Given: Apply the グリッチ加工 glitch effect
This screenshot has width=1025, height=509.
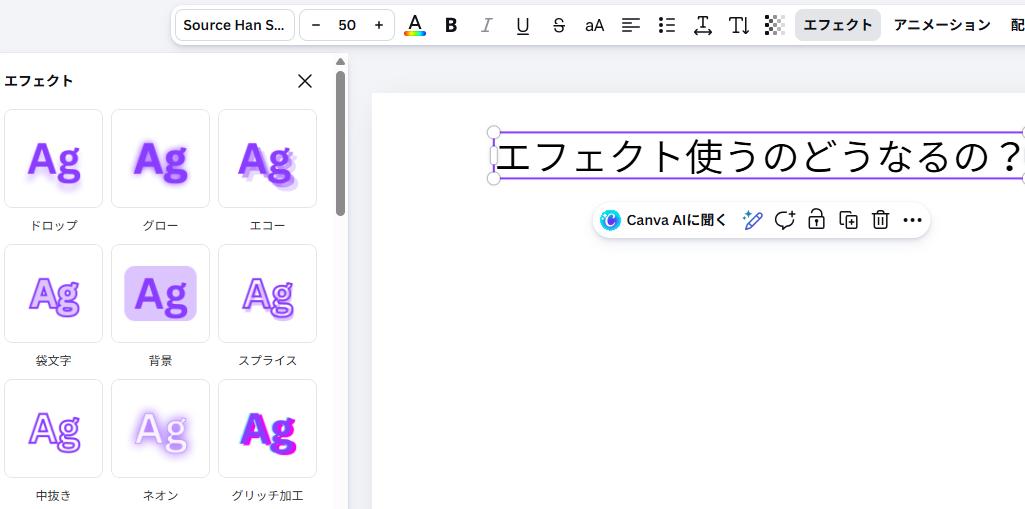Looking at the screenshot, I should 267,429.
